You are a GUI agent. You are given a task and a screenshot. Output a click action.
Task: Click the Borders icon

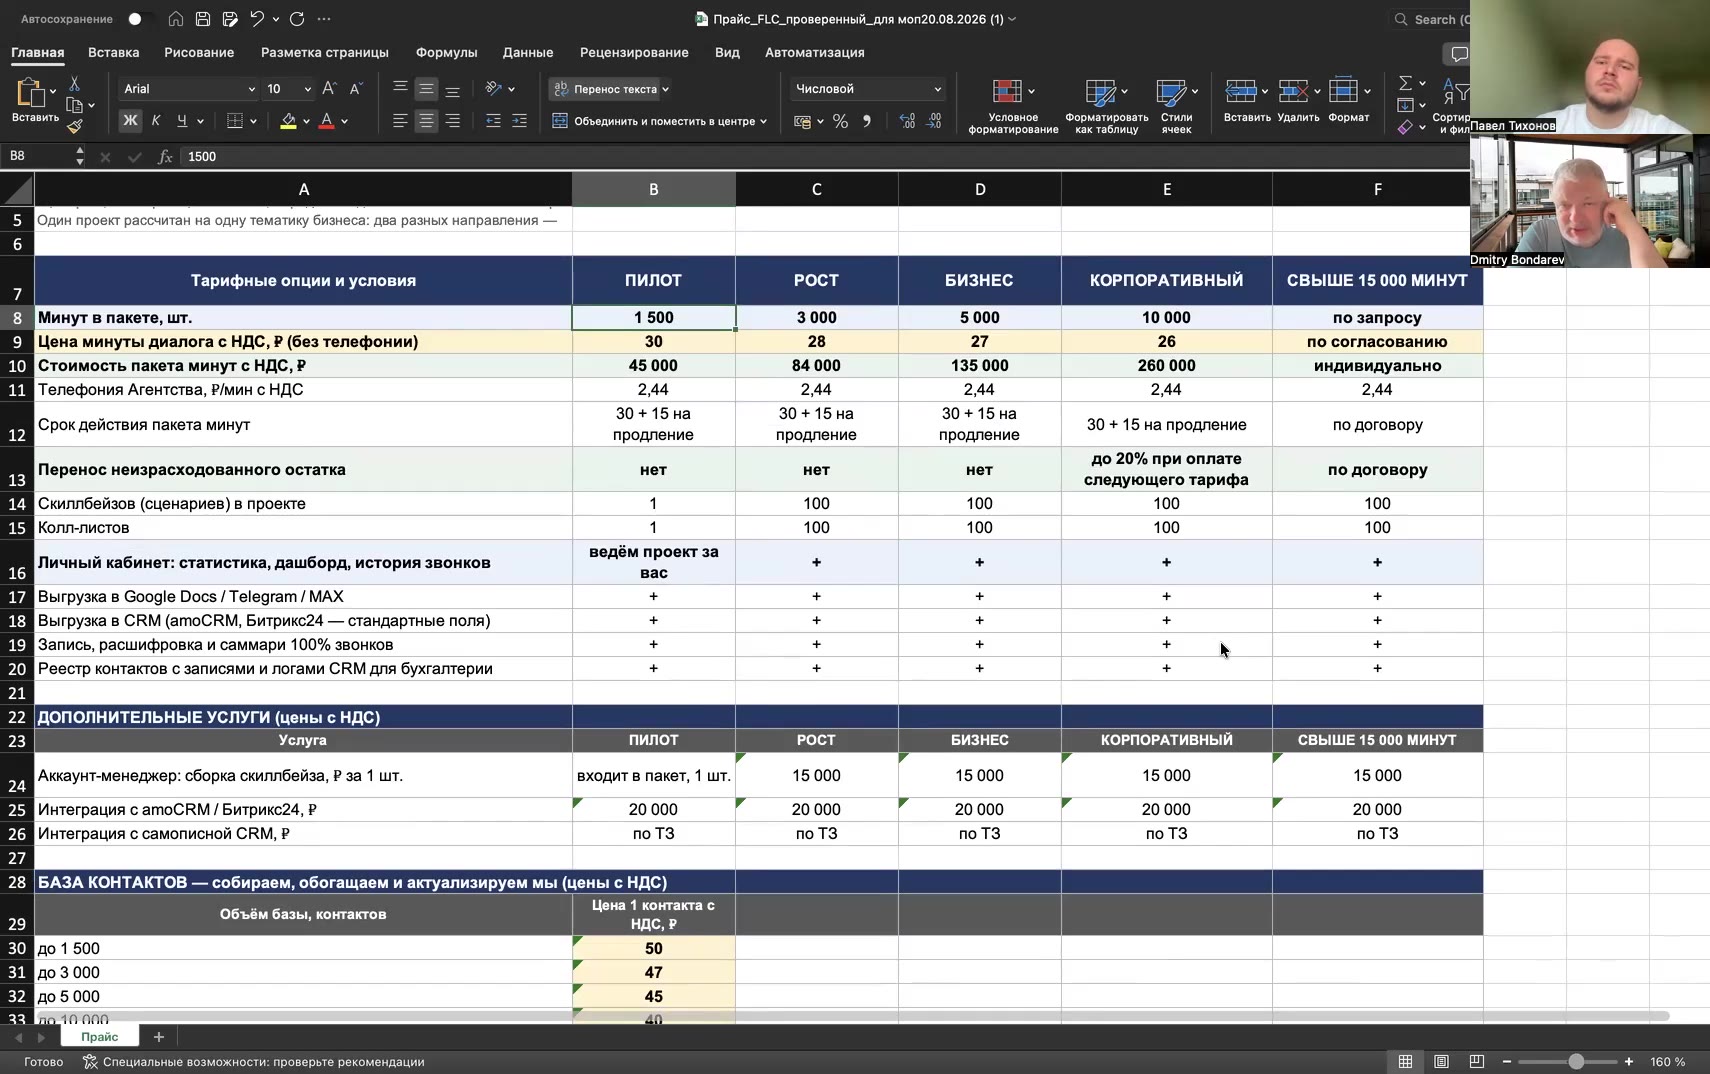pyautogui.click(x=235, y=121)
